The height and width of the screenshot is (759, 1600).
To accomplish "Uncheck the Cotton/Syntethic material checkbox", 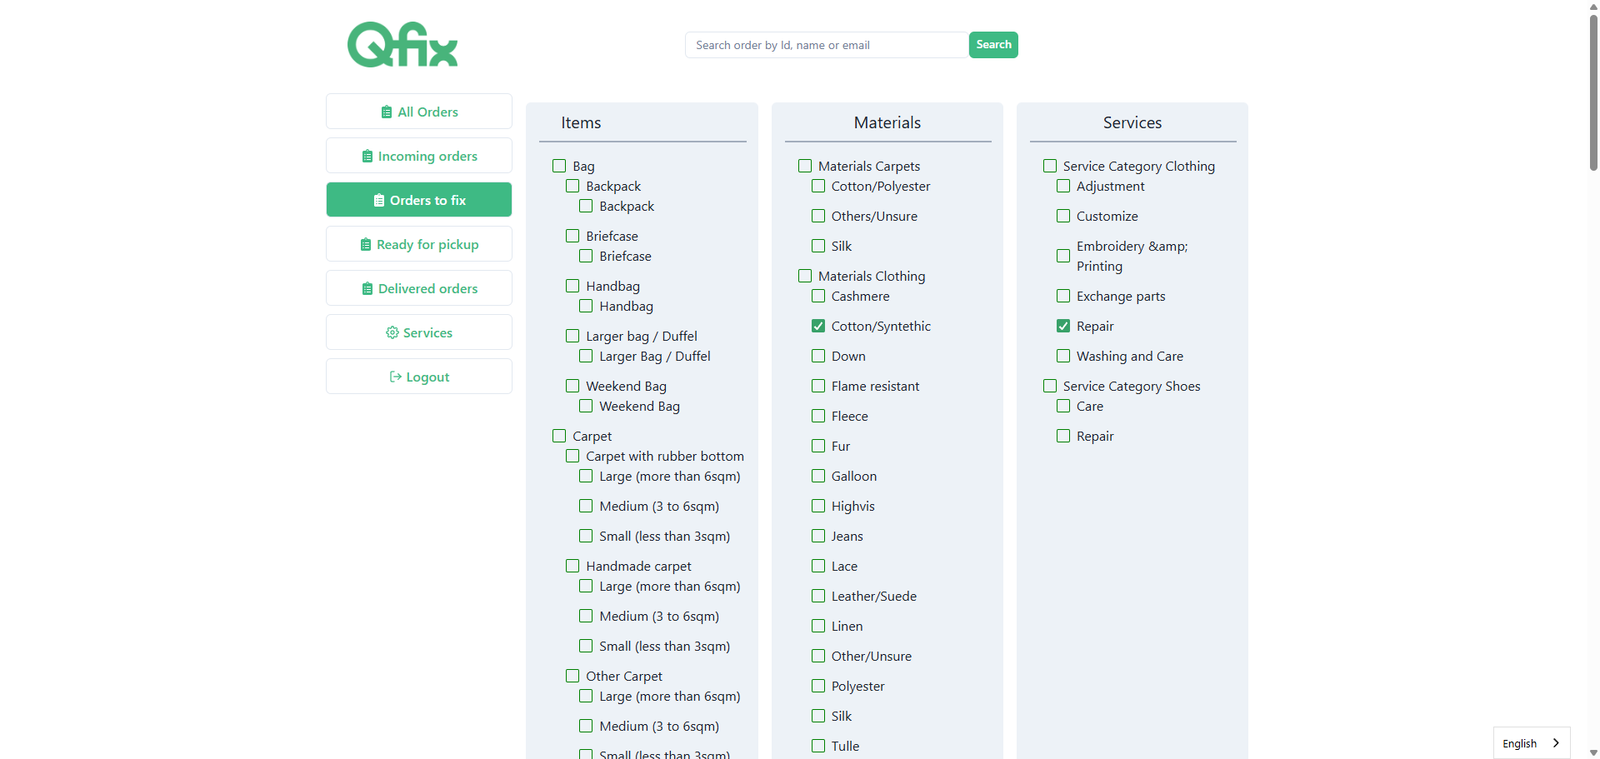I will pos(818,326).
